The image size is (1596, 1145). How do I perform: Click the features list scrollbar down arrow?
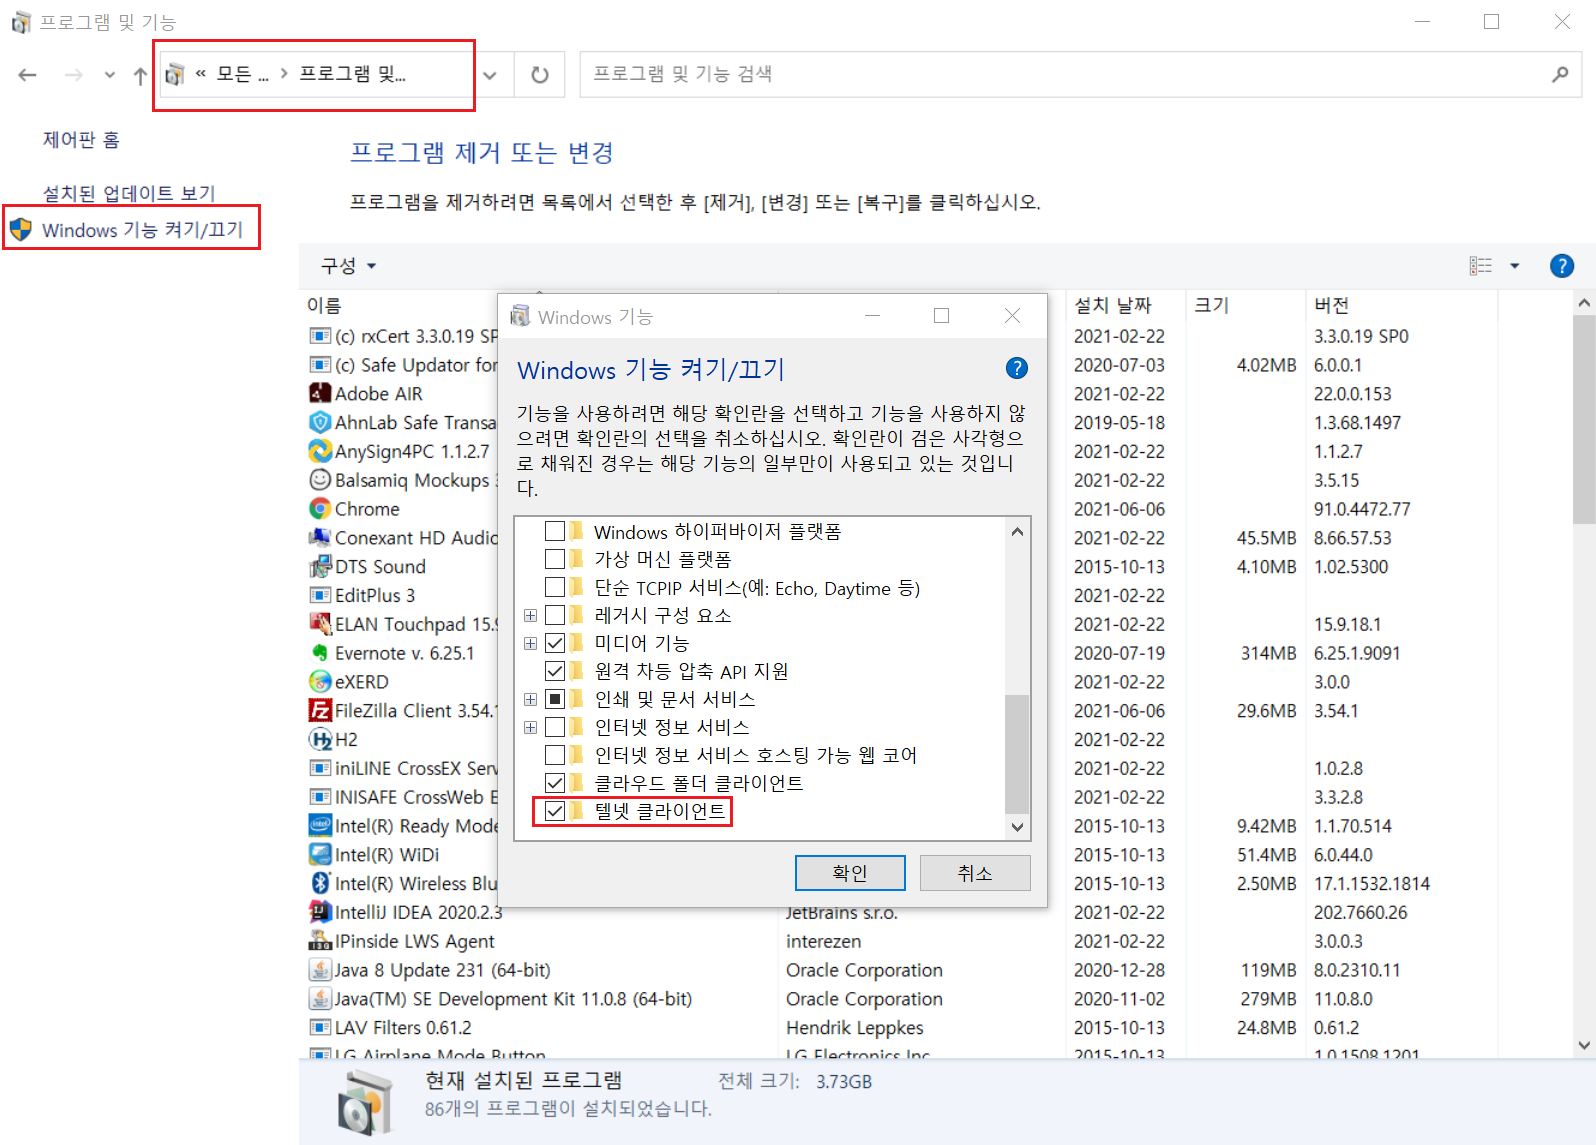point(1017,827)
